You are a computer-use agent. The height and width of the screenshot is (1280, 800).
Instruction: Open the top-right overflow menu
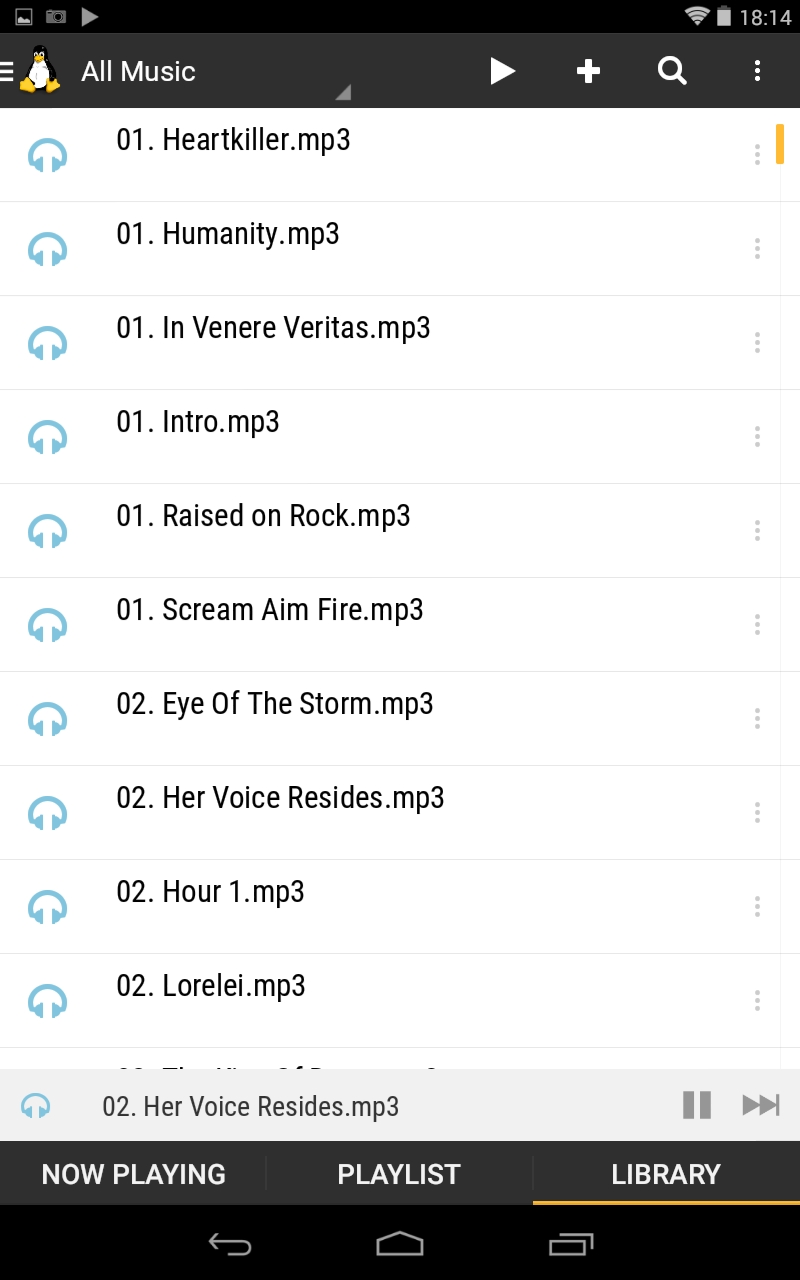tap(757, 71)
